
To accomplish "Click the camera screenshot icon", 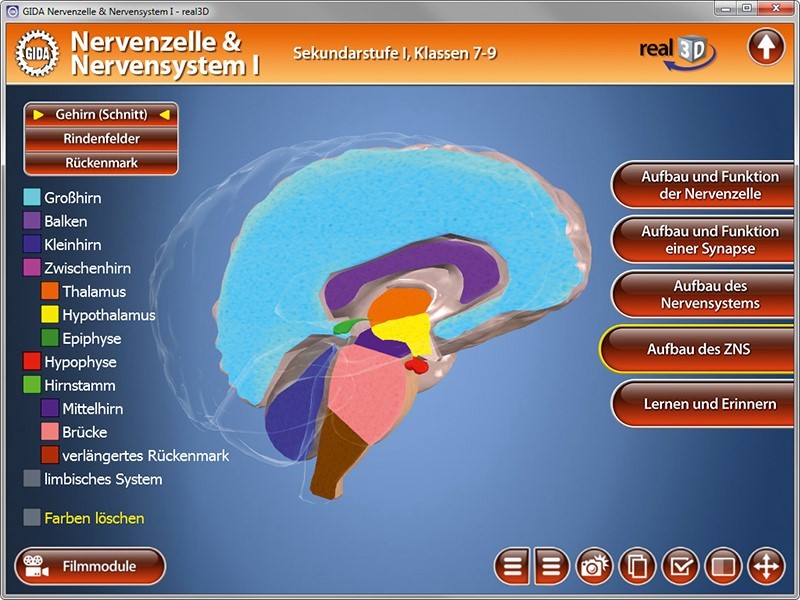I will [594, 567].
